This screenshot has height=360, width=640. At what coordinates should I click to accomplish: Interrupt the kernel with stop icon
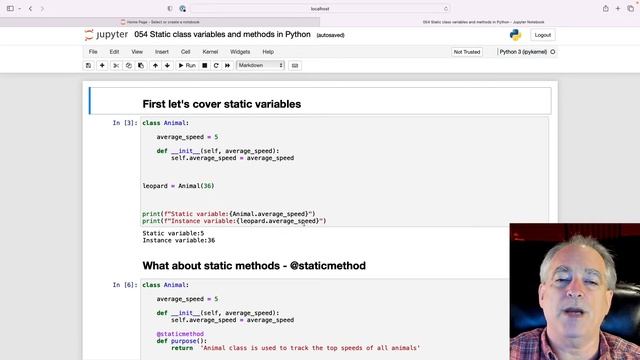204,65
